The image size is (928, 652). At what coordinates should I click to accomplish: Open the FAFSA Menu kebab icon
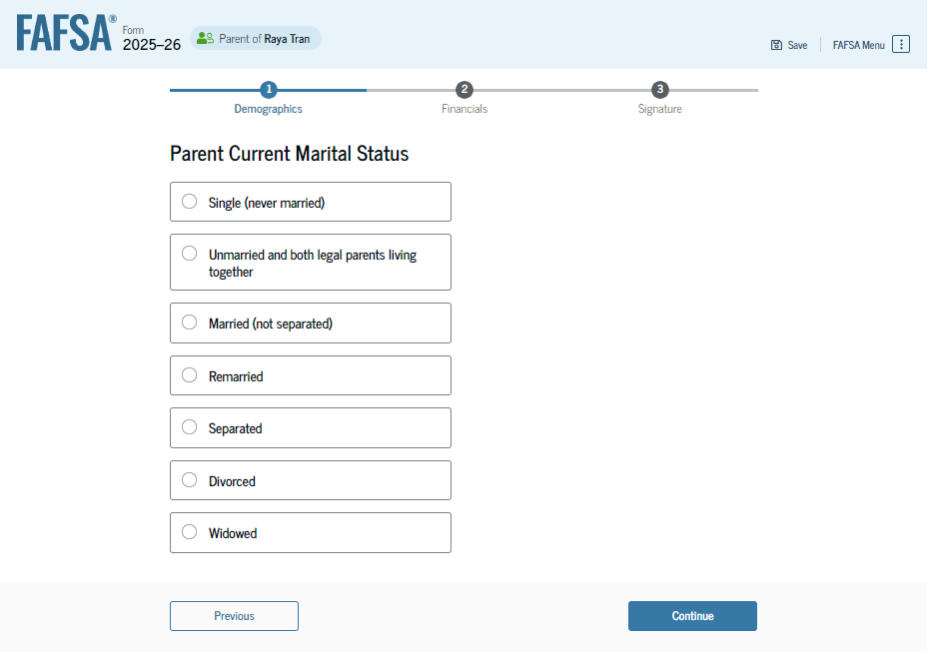click(901, 45)
